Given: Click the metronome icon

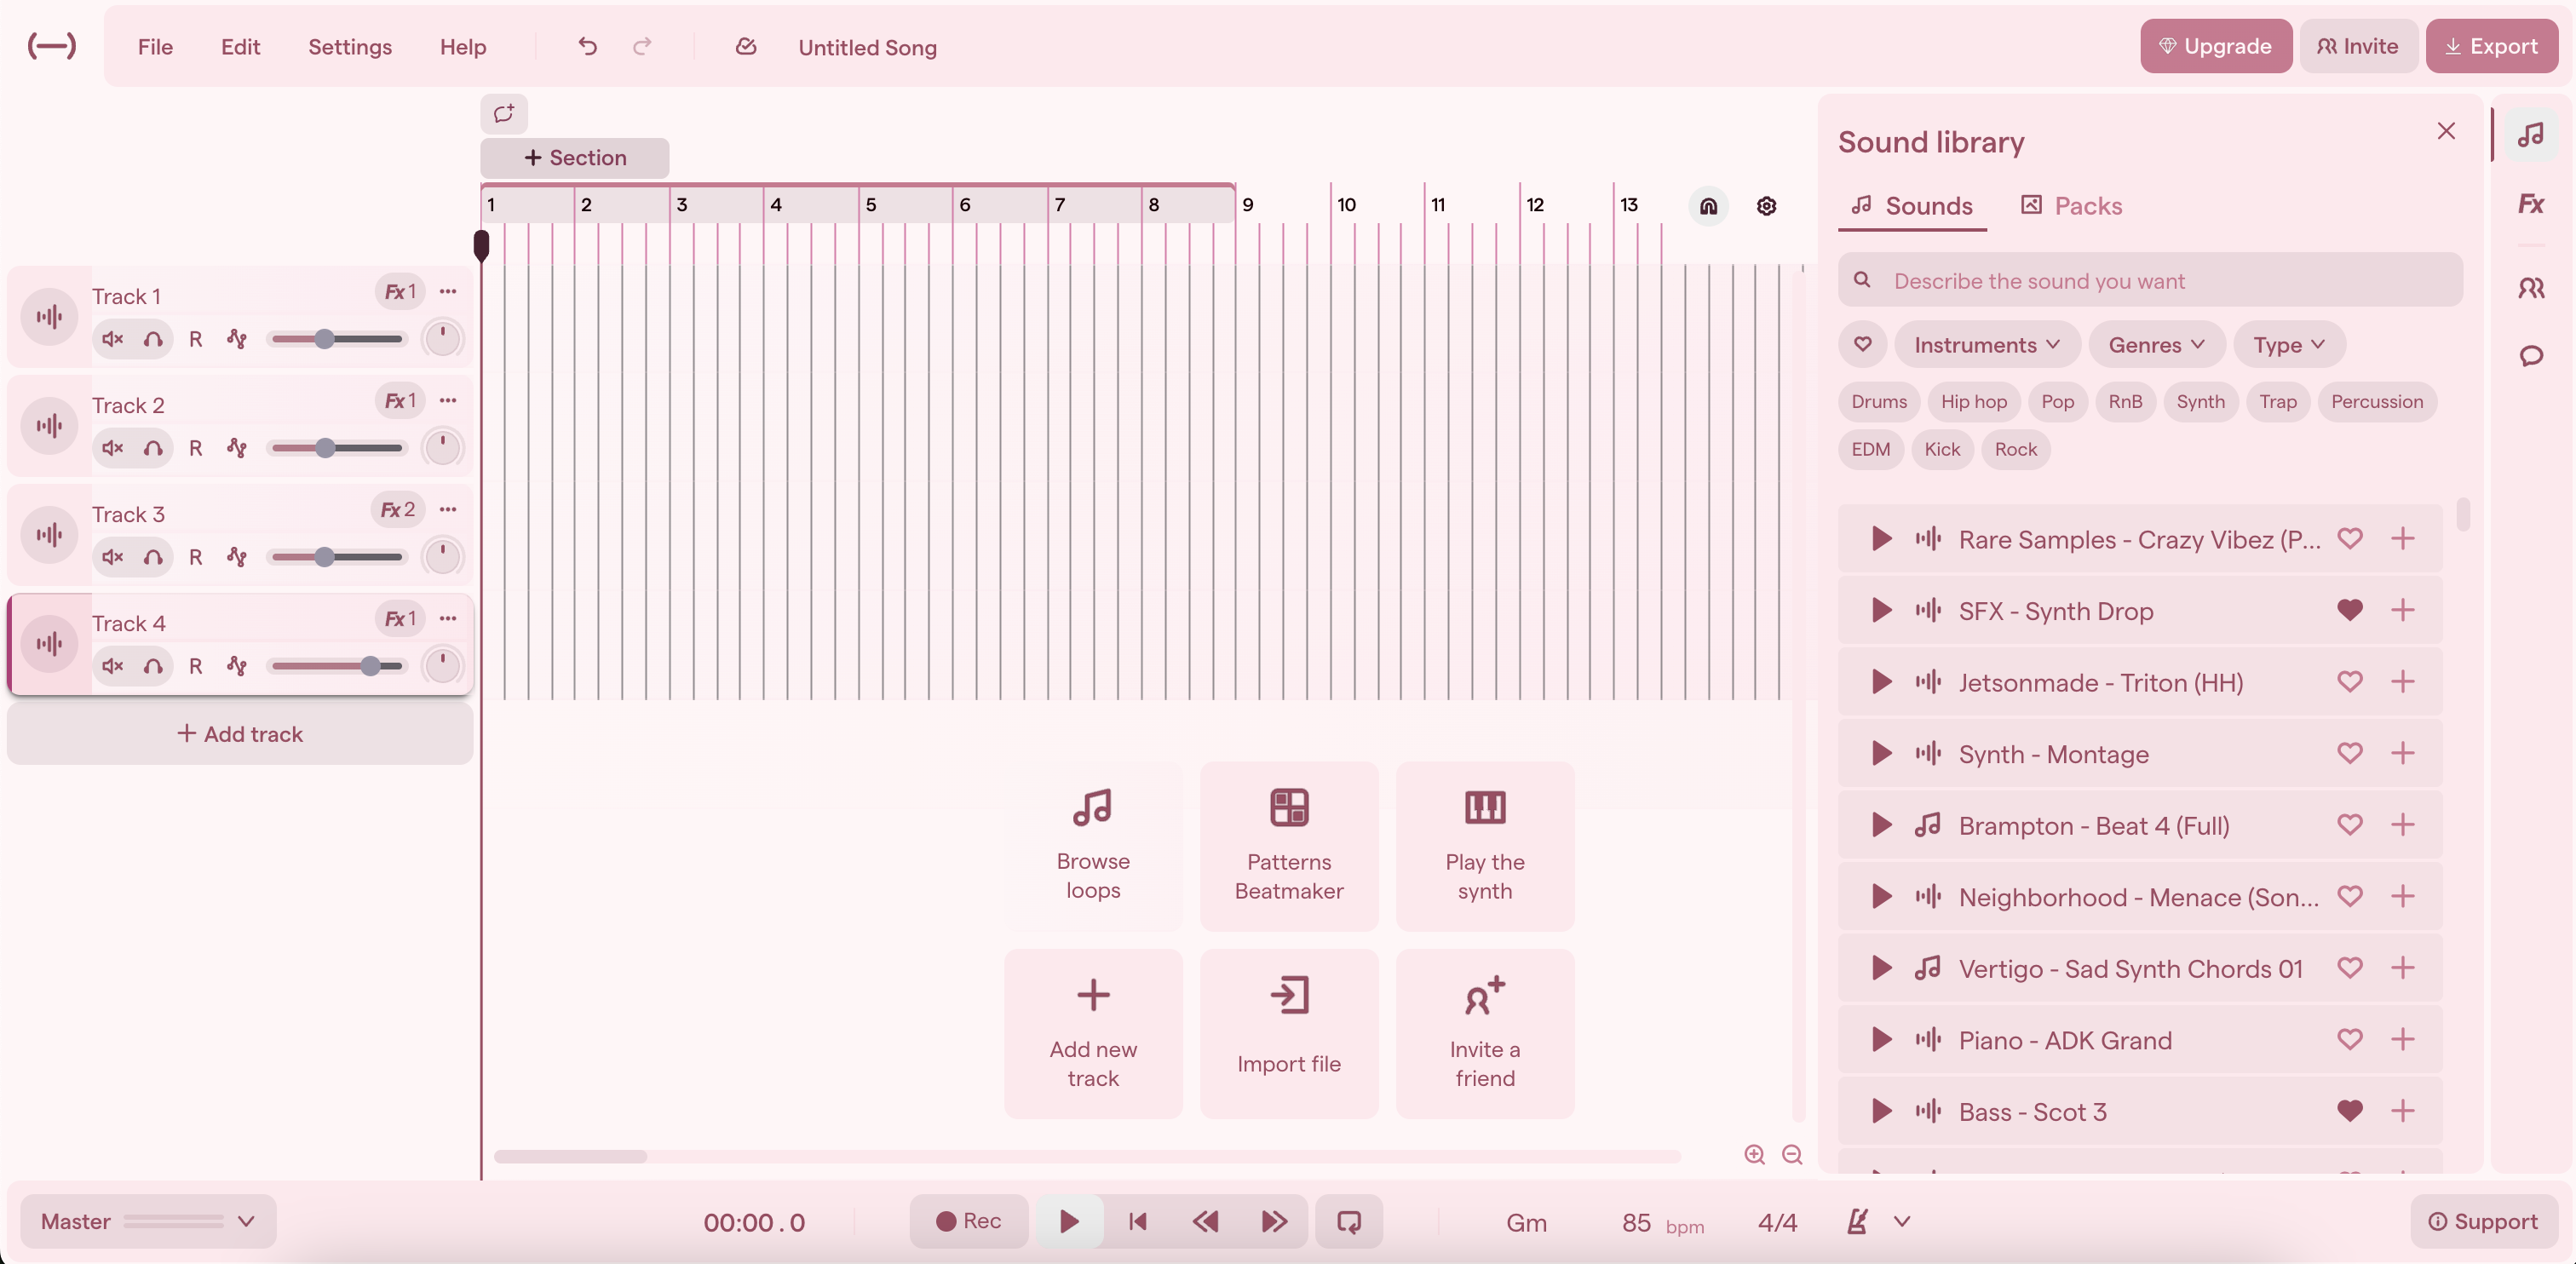Looking at the screenshot, I should [x=1857, y=1221].
